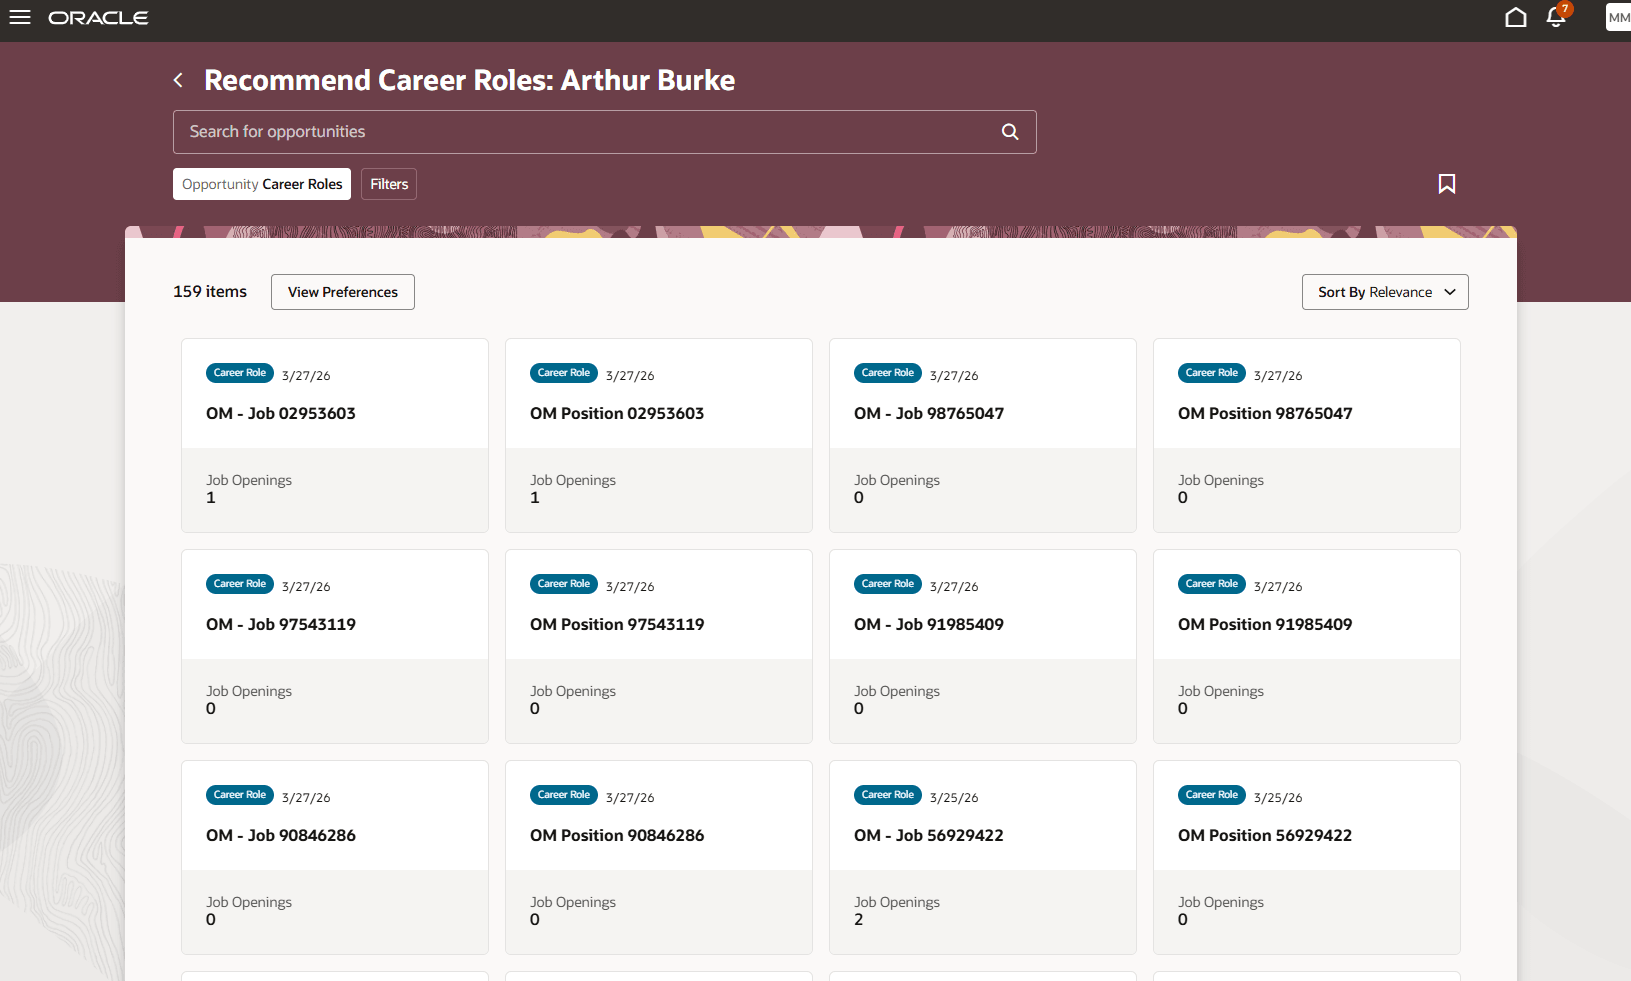Click the Oracle logo
Screen dimensions: 1631x981
tap(98, 18)
